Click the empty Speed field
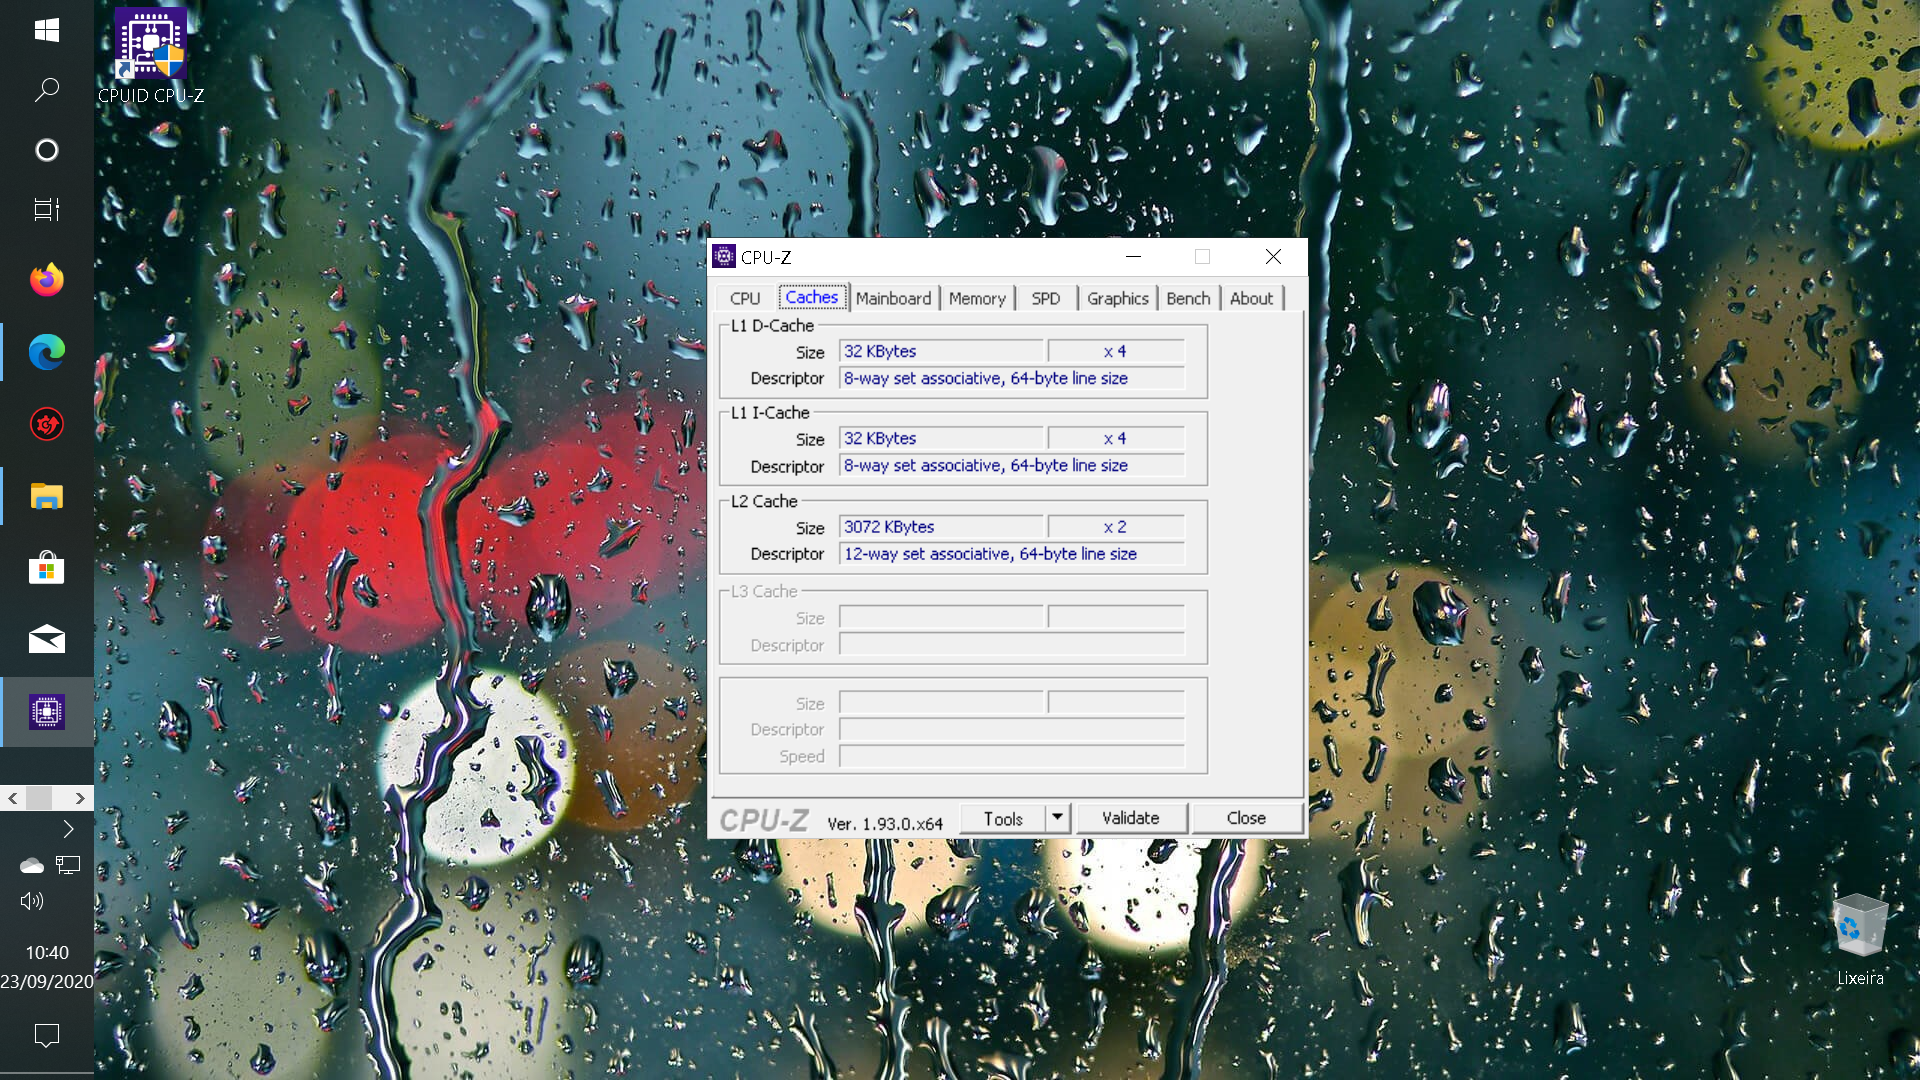This screenshot has height=1080, width=1920. [1012, 756]
